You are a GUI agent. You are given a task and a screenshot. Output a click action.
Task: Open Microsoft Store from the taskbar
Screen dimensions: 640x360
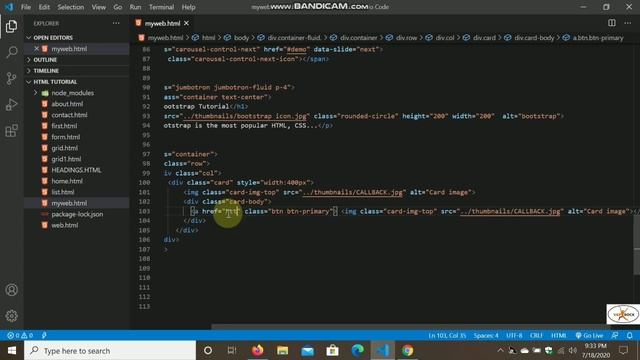coord(332,350)
